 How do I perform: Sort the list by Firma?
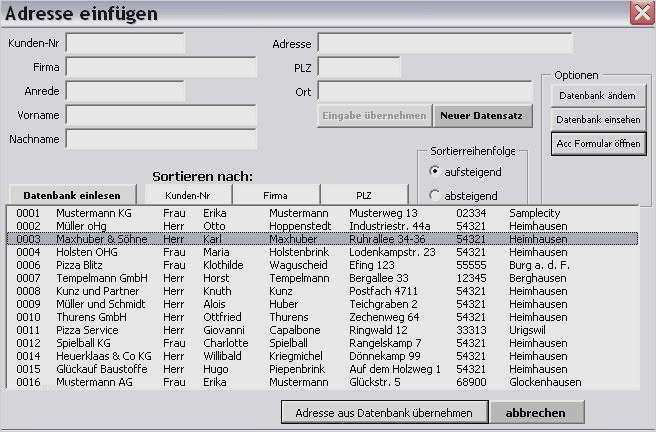point(275,195)
